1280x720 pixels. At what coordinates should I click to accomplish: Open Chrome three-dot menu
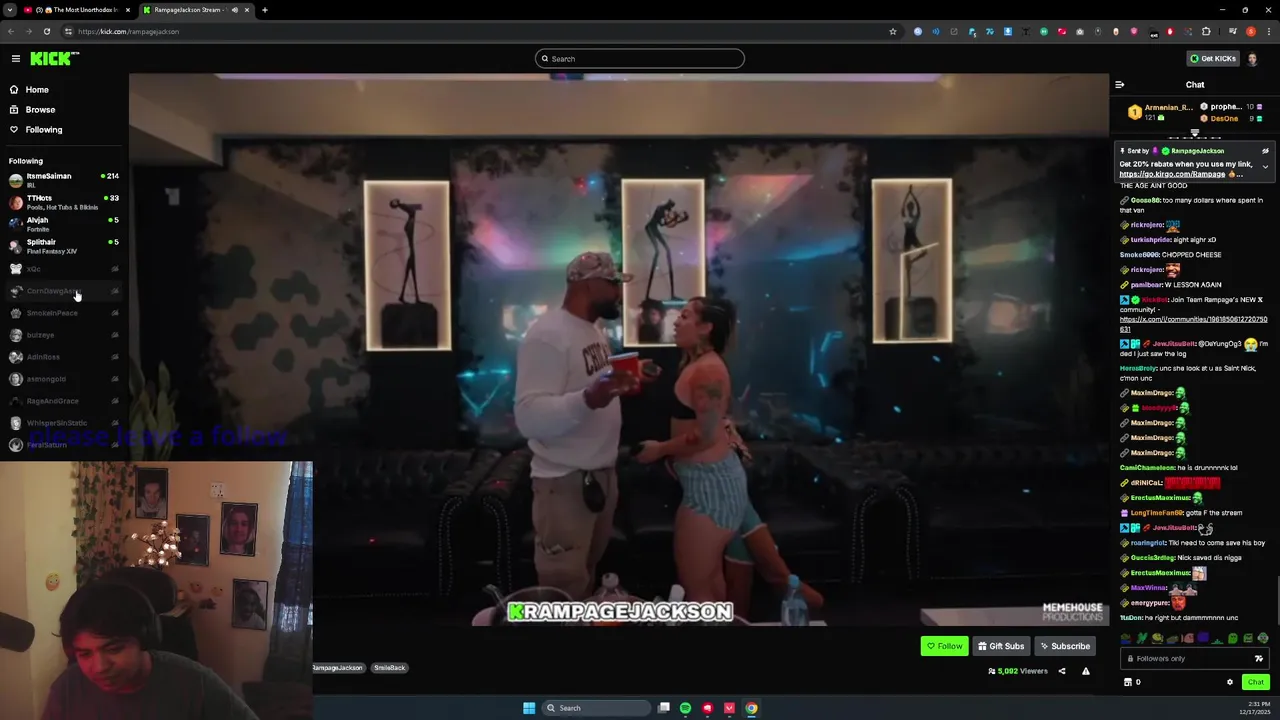click(x=1268, y=32)
